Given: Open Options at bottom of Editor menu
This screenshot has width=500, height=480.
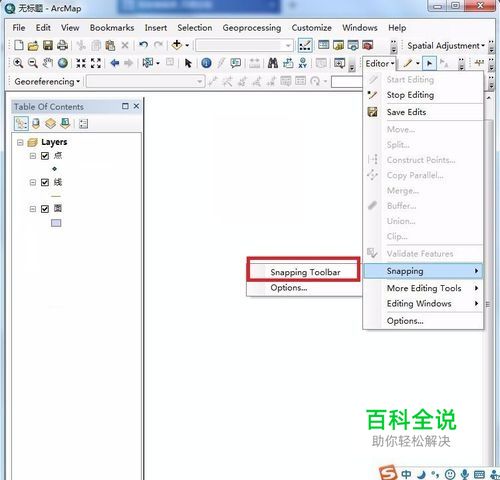Looking at the screenshot, I should pos(423,321).
